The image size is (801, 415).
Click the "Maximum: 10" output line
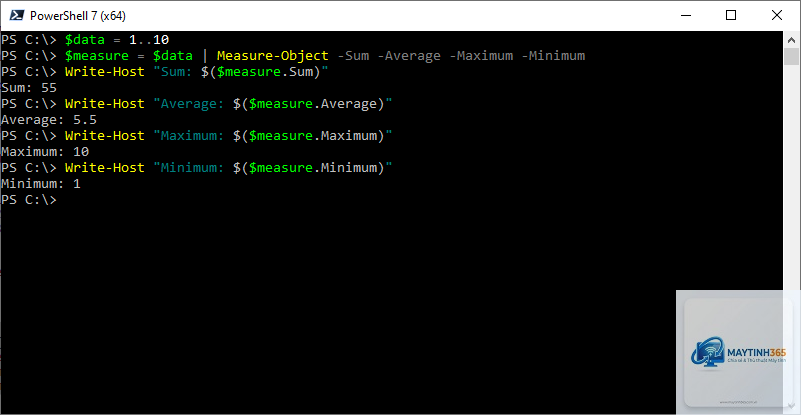[45, 151]
